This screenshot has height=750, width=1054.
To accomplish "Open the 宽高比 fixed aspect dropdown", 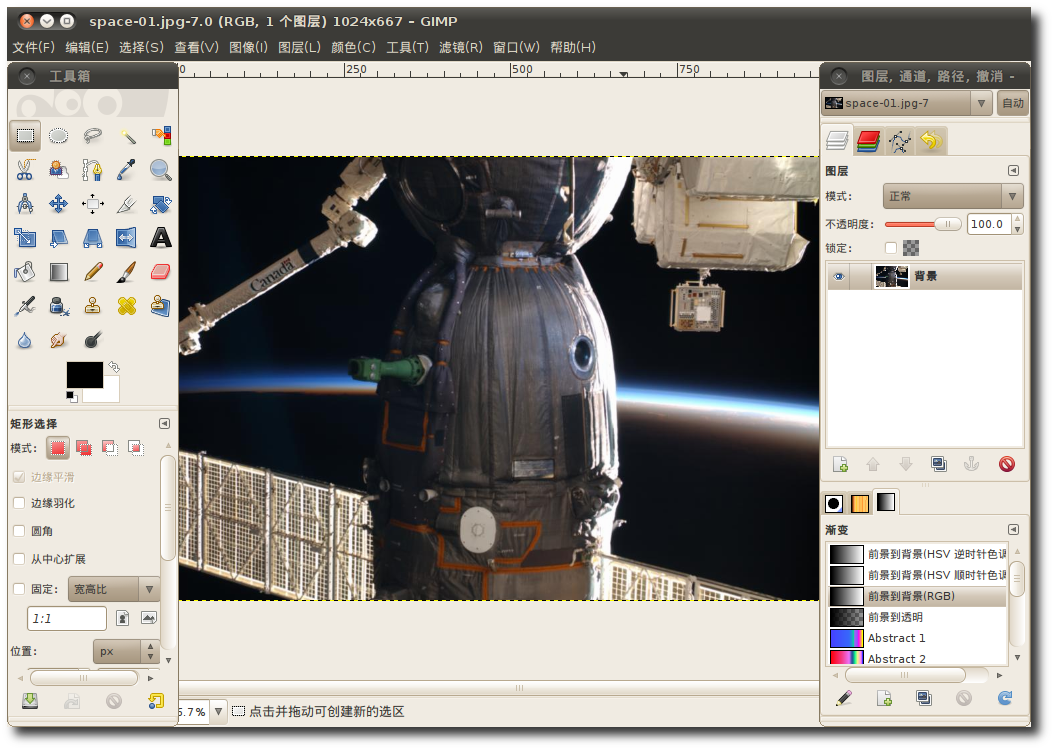I will pyautogui.click(x=113, y=590).
